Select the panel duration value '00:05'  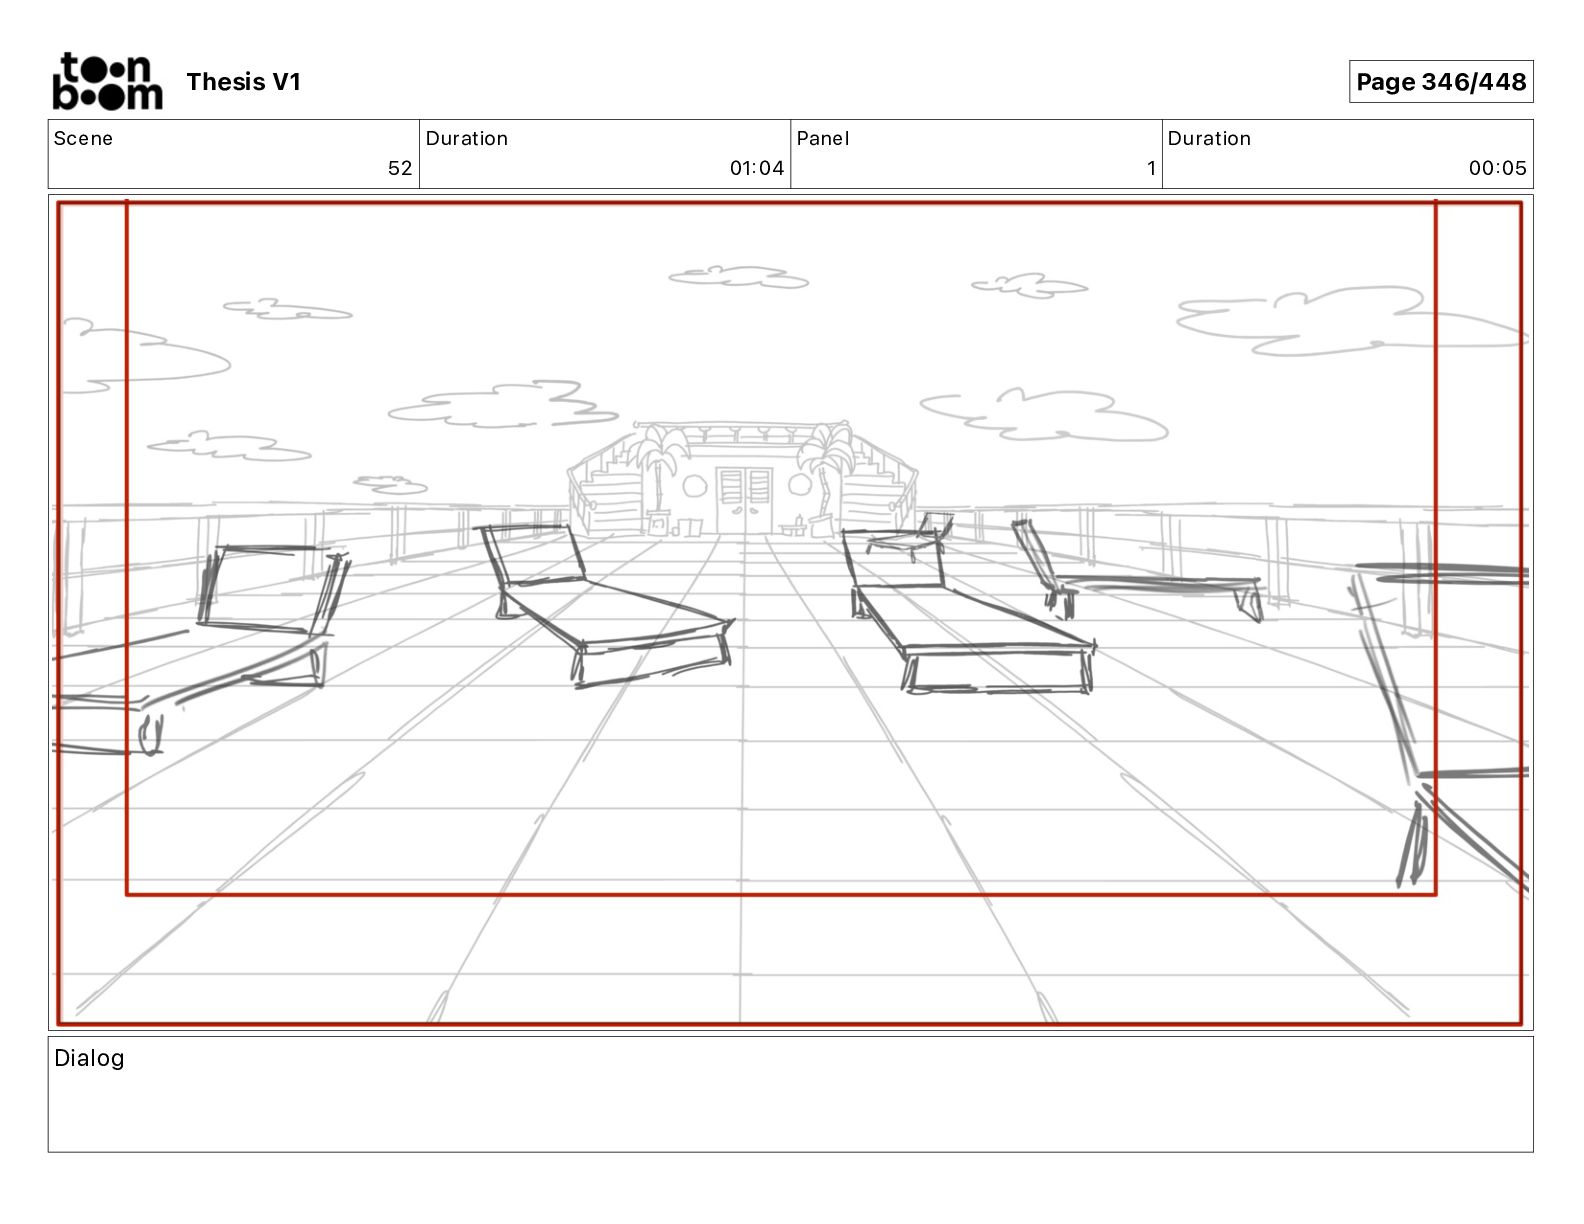click(x=1498, y=168)
